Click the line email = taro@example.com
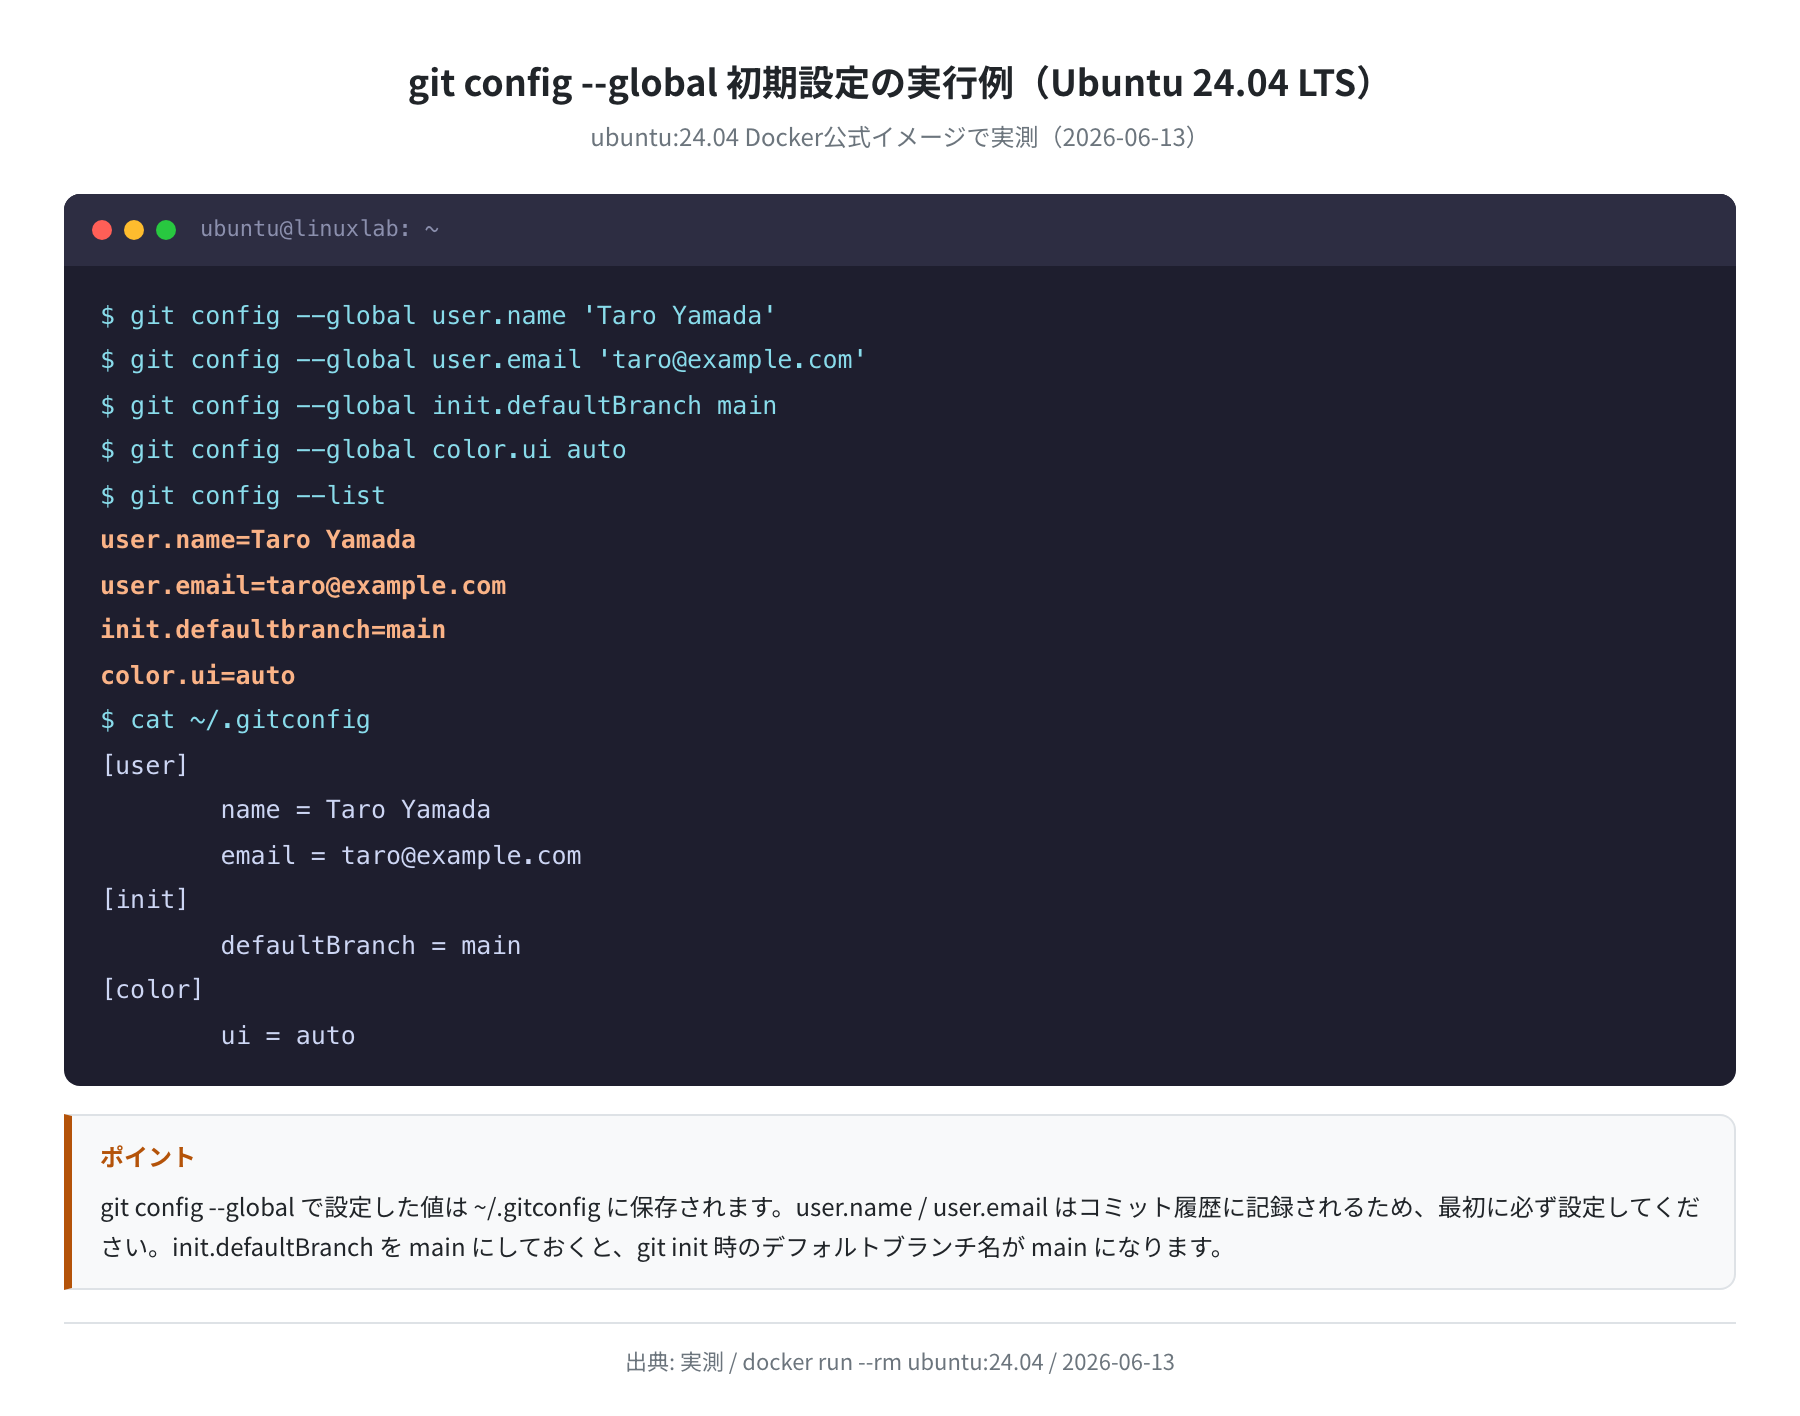This screenshot has height=1416, width=1800. (401, 856)
